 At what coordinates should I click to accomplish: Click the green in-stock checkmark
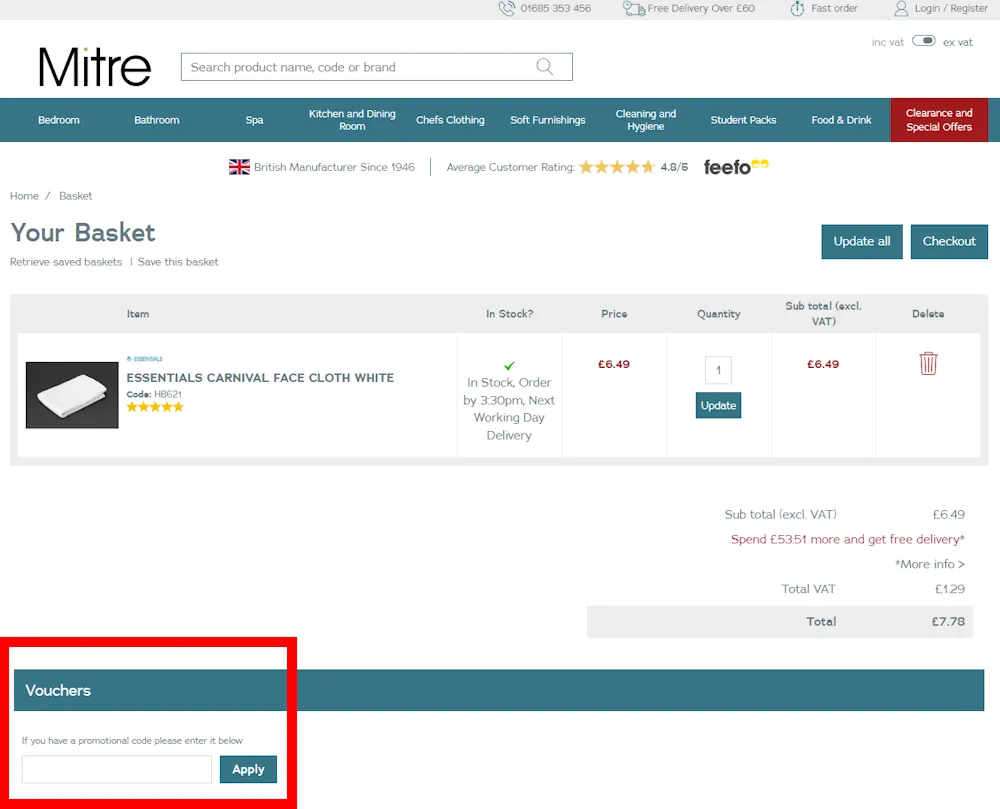(x=509, y=365)
